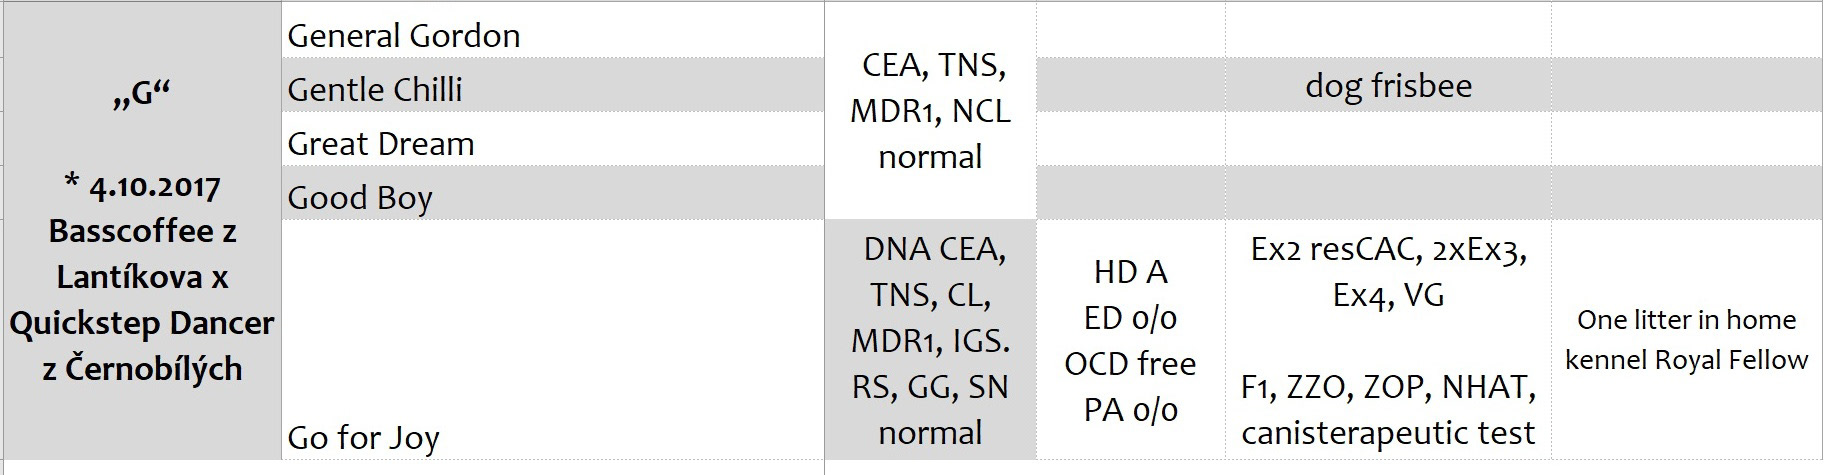This screenshot has width=1832, height=475.
Task: Click the „G“ litter letter heading
Action: point(141,94)
